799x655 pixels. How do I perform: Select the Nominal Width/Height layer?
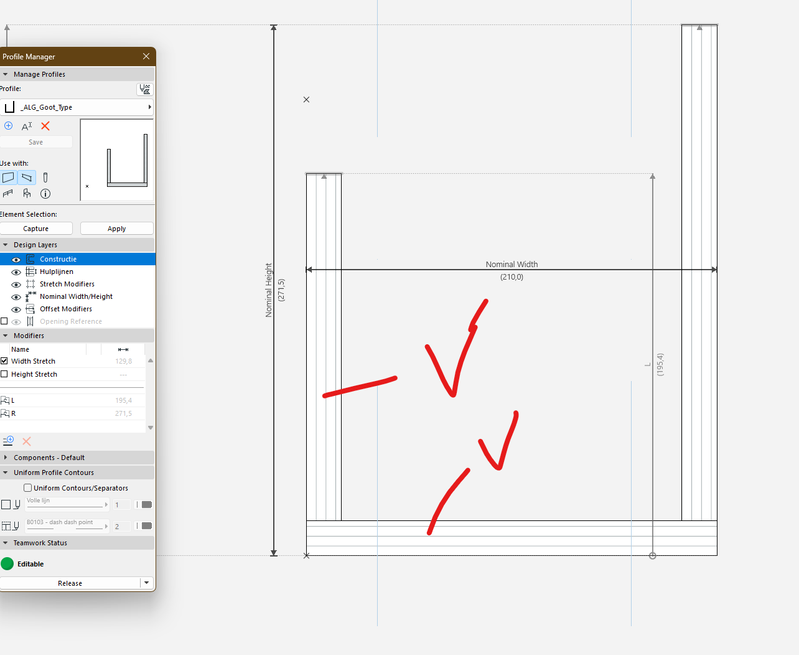pyautogui.click(x=76, y=297)
